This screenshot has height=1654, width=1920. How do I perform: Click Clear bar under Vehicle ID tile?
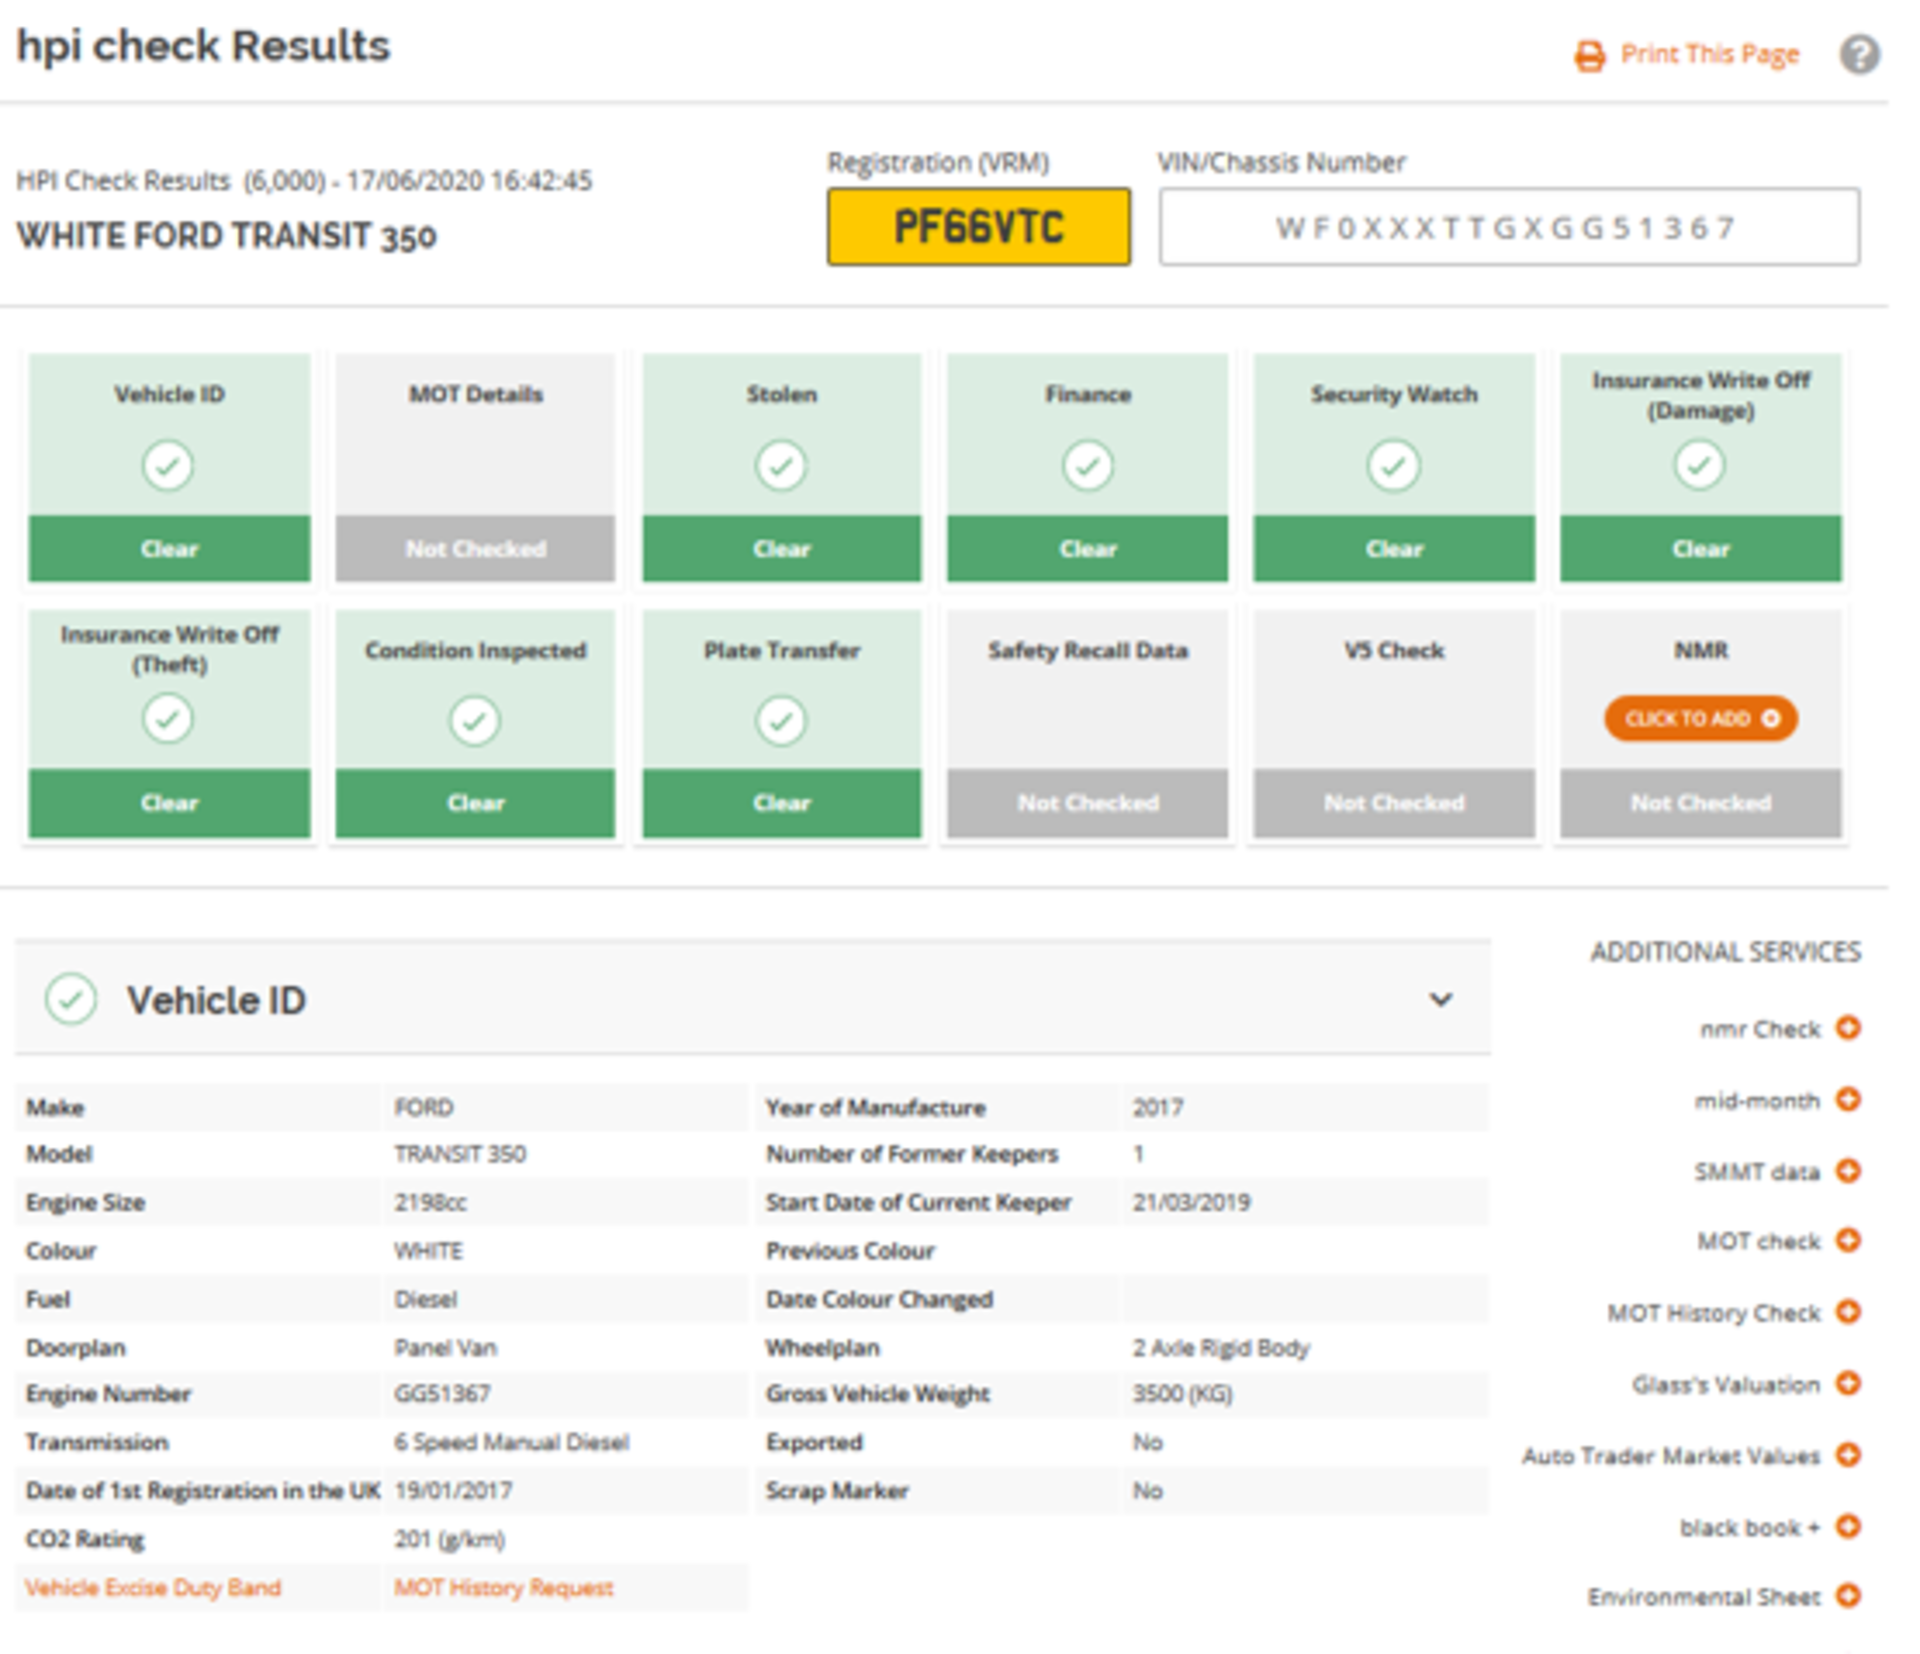click(x=169, y=548)
